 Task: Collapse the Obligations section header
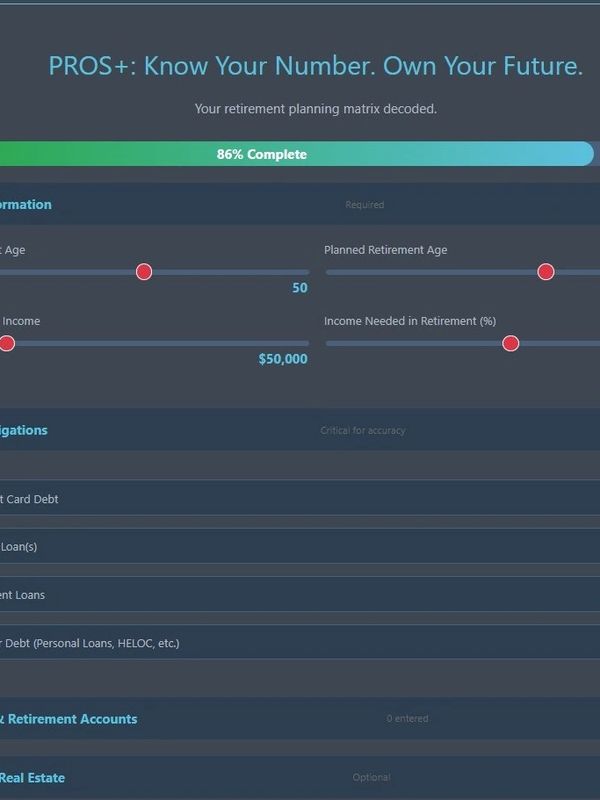24,431
